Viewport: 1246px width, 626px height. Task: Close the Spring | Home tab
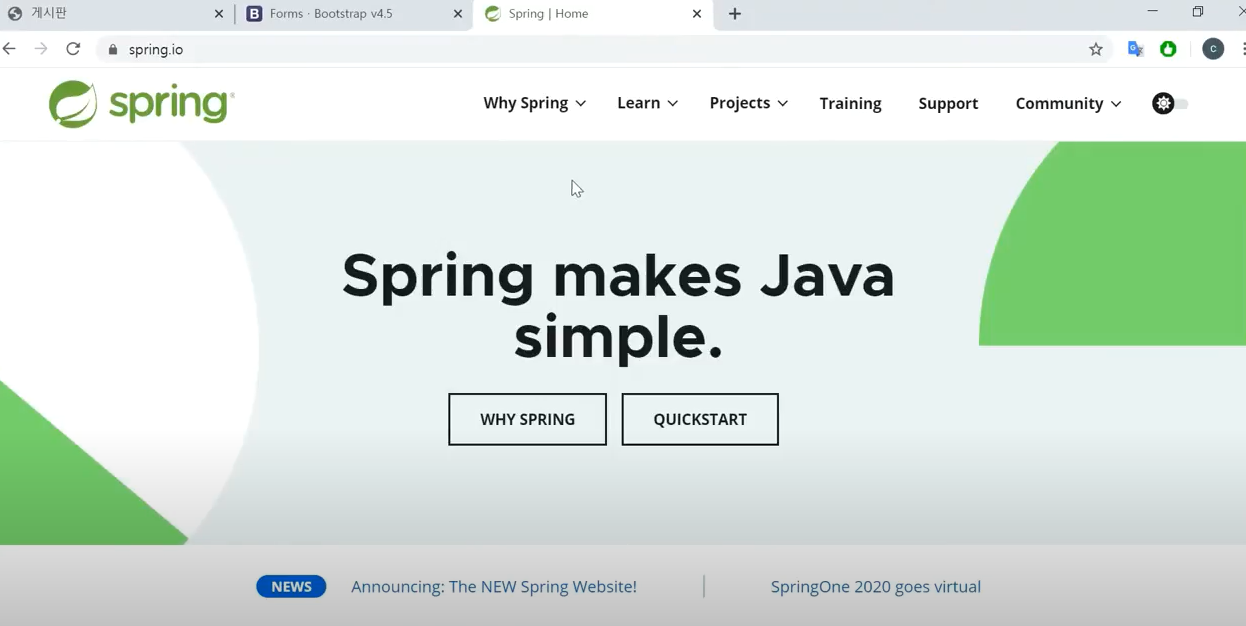tap(697, 14)
